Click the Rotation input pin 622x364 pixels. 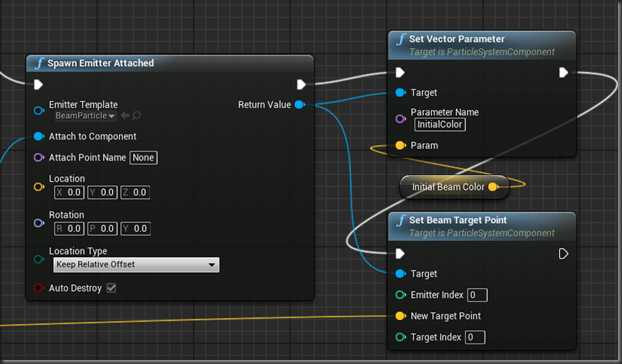tap(39, 223)
